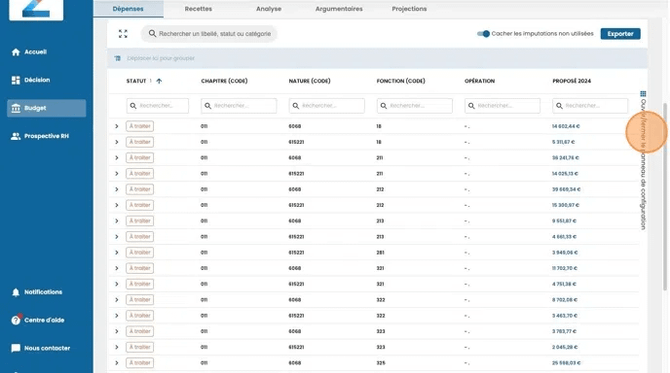The width and height of the screenshot is (670, 373).
Task: Click Proposé 2024 amount in 6068/325 row
Action: tap(566, 363)
